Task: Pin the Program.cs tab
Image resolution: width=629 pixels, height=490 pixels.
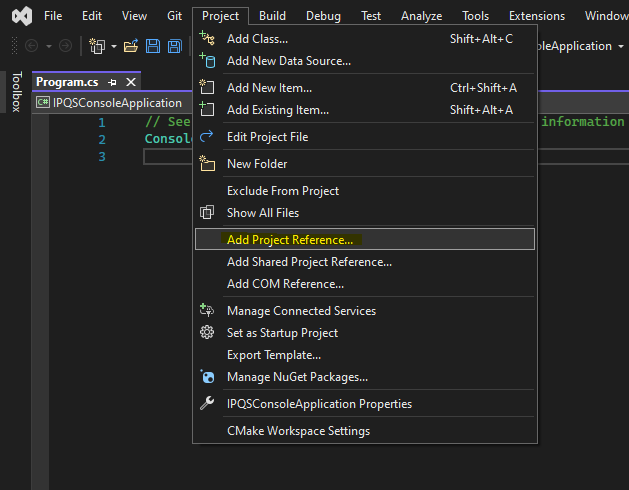Action: pyautogui.click(x=112, y=82)
